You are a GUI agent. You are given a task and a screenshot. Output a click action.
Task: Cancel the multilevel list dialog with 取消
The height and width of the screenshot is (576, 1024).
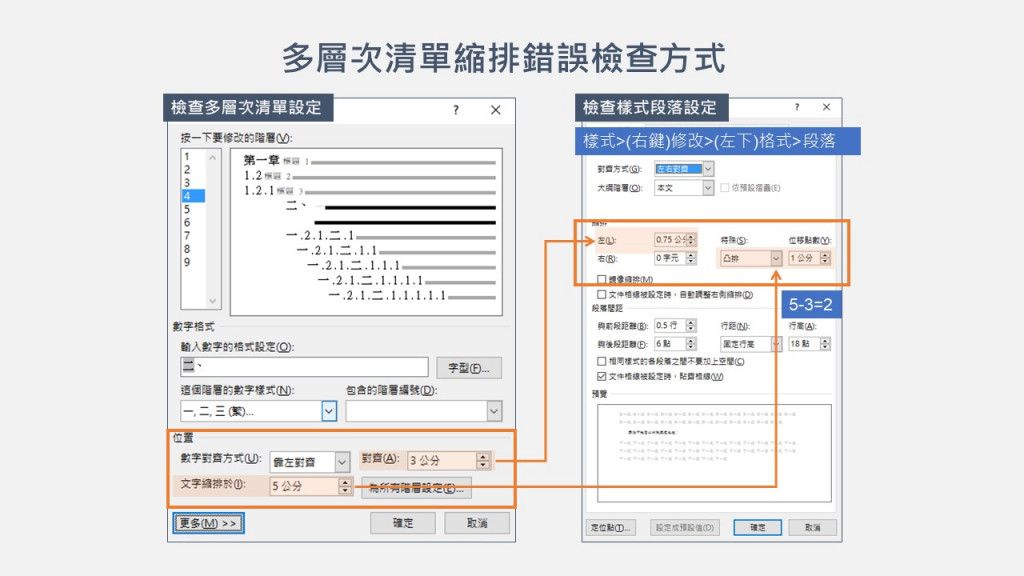(x=477, y=523)
